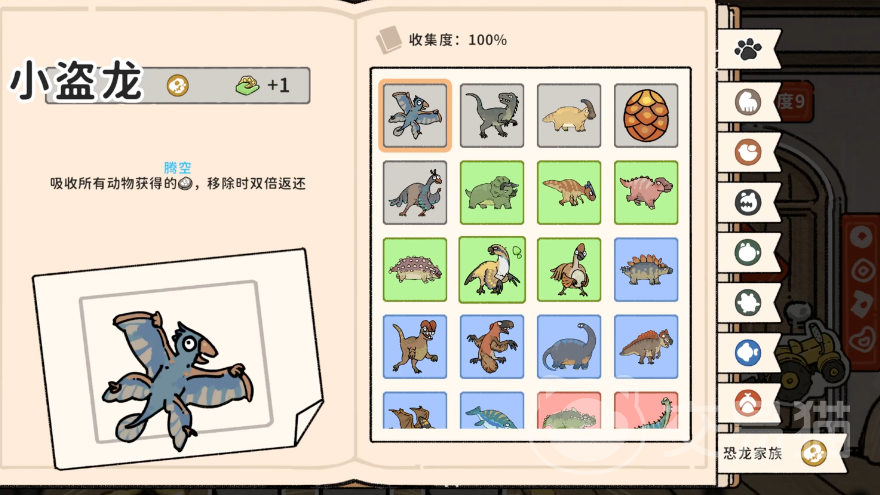The height and width of the screenshot is (495, 880).
Task: Select the pink horned dinosaur card
Action: click(646, 192)
